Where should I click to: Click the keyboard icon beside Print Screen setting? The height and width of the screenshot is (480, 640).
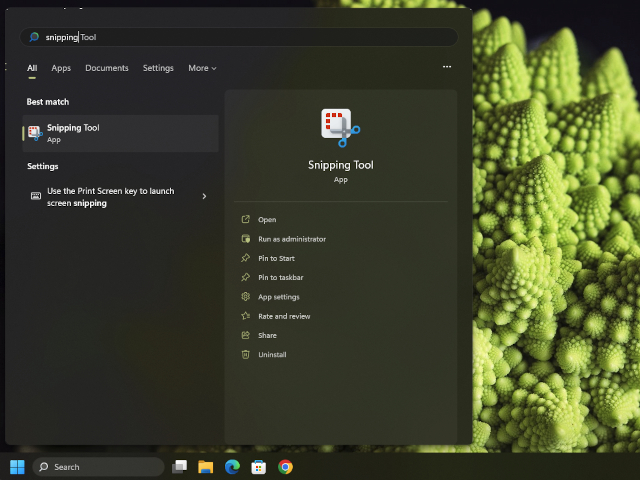pyautogui.click(x=36, y=196)
